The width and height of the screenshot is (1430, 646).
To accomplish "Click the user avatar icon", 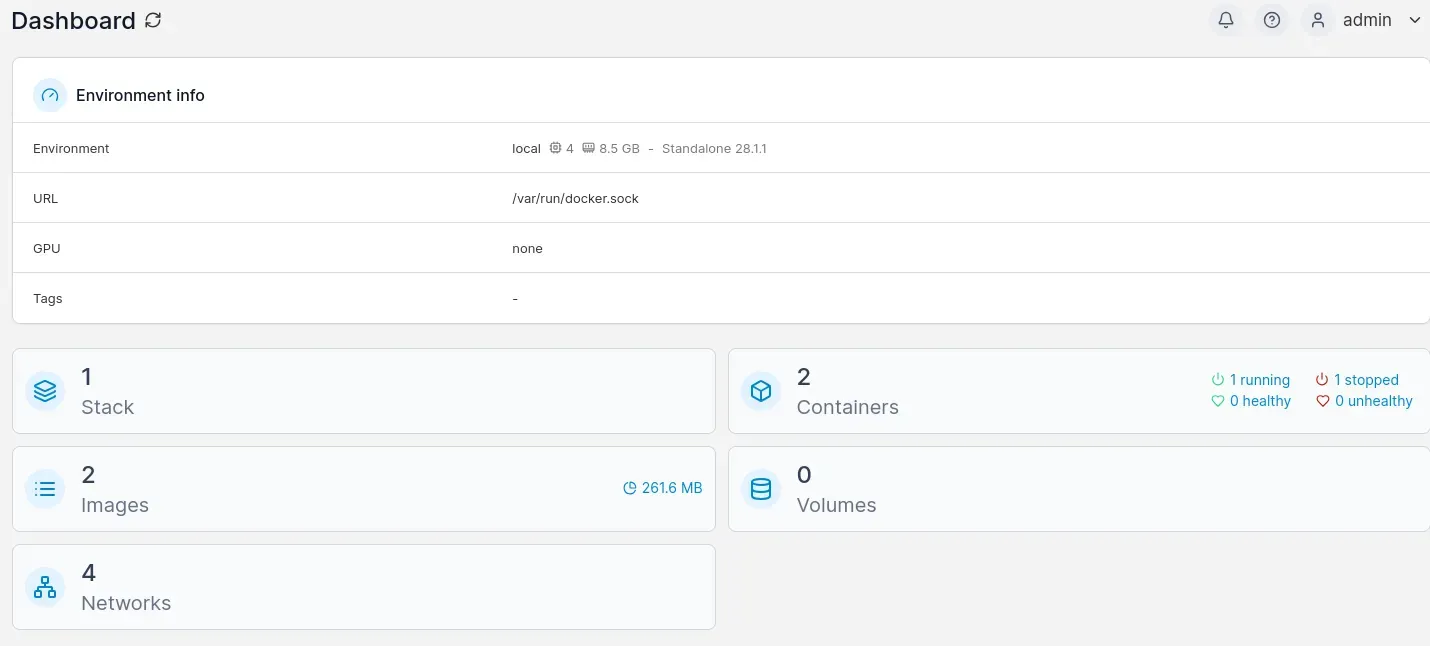I will [x=1318, y=20].
